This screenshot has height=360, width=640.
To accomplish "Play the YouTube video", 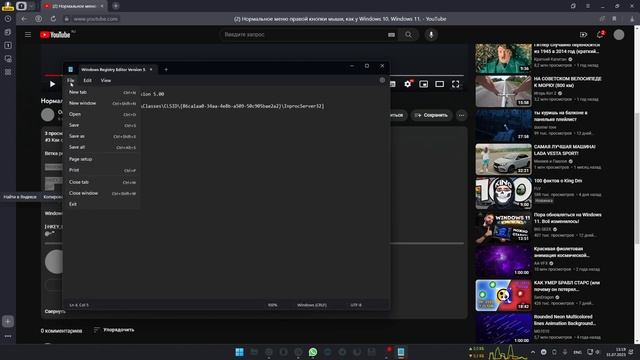I will tap(52, 84).
